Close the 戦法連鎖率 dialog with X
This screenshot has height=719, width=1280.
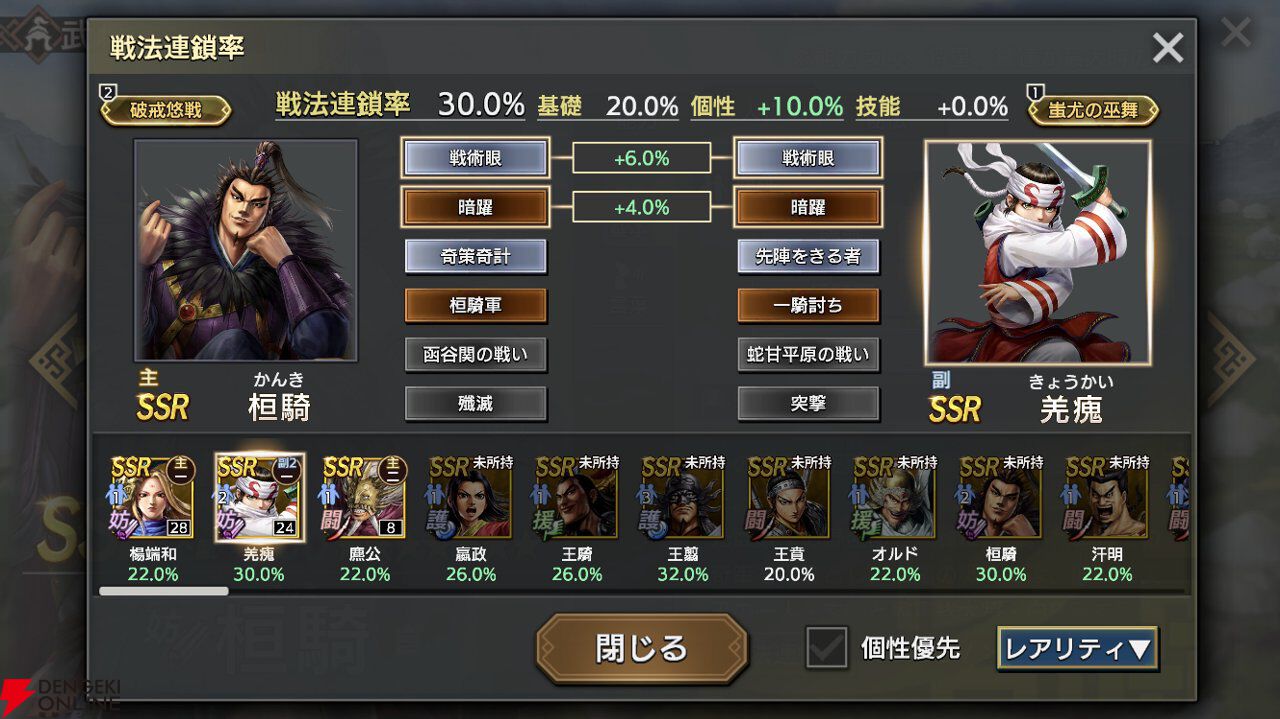coord(1168,47)
